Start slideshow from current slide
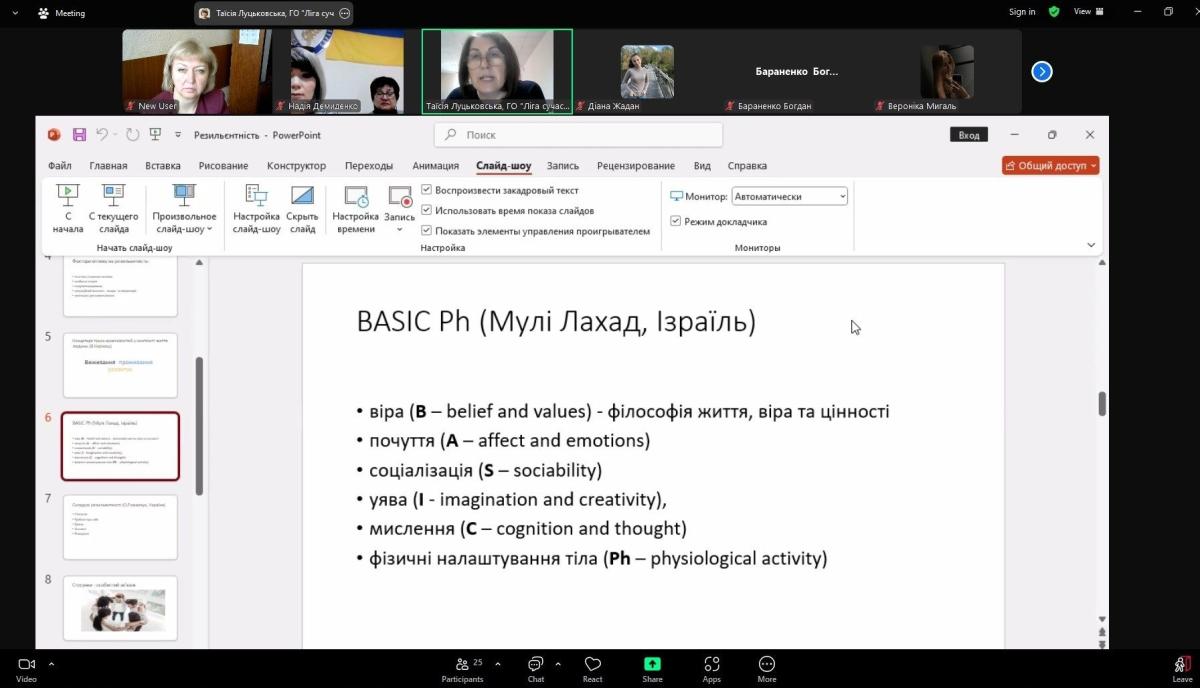 pyautogui.click(x=114, y=197)
